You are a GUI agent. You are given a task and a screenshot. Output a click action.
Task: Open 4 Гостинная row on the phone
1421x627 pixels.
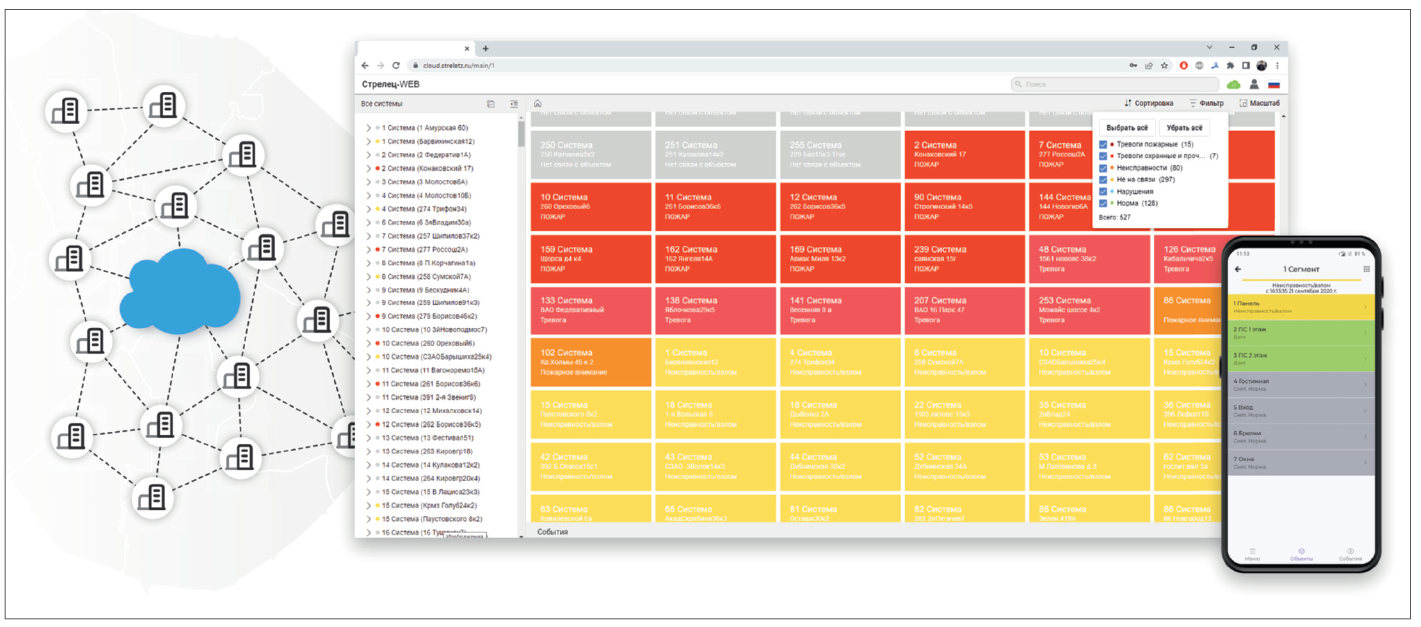1301,385
